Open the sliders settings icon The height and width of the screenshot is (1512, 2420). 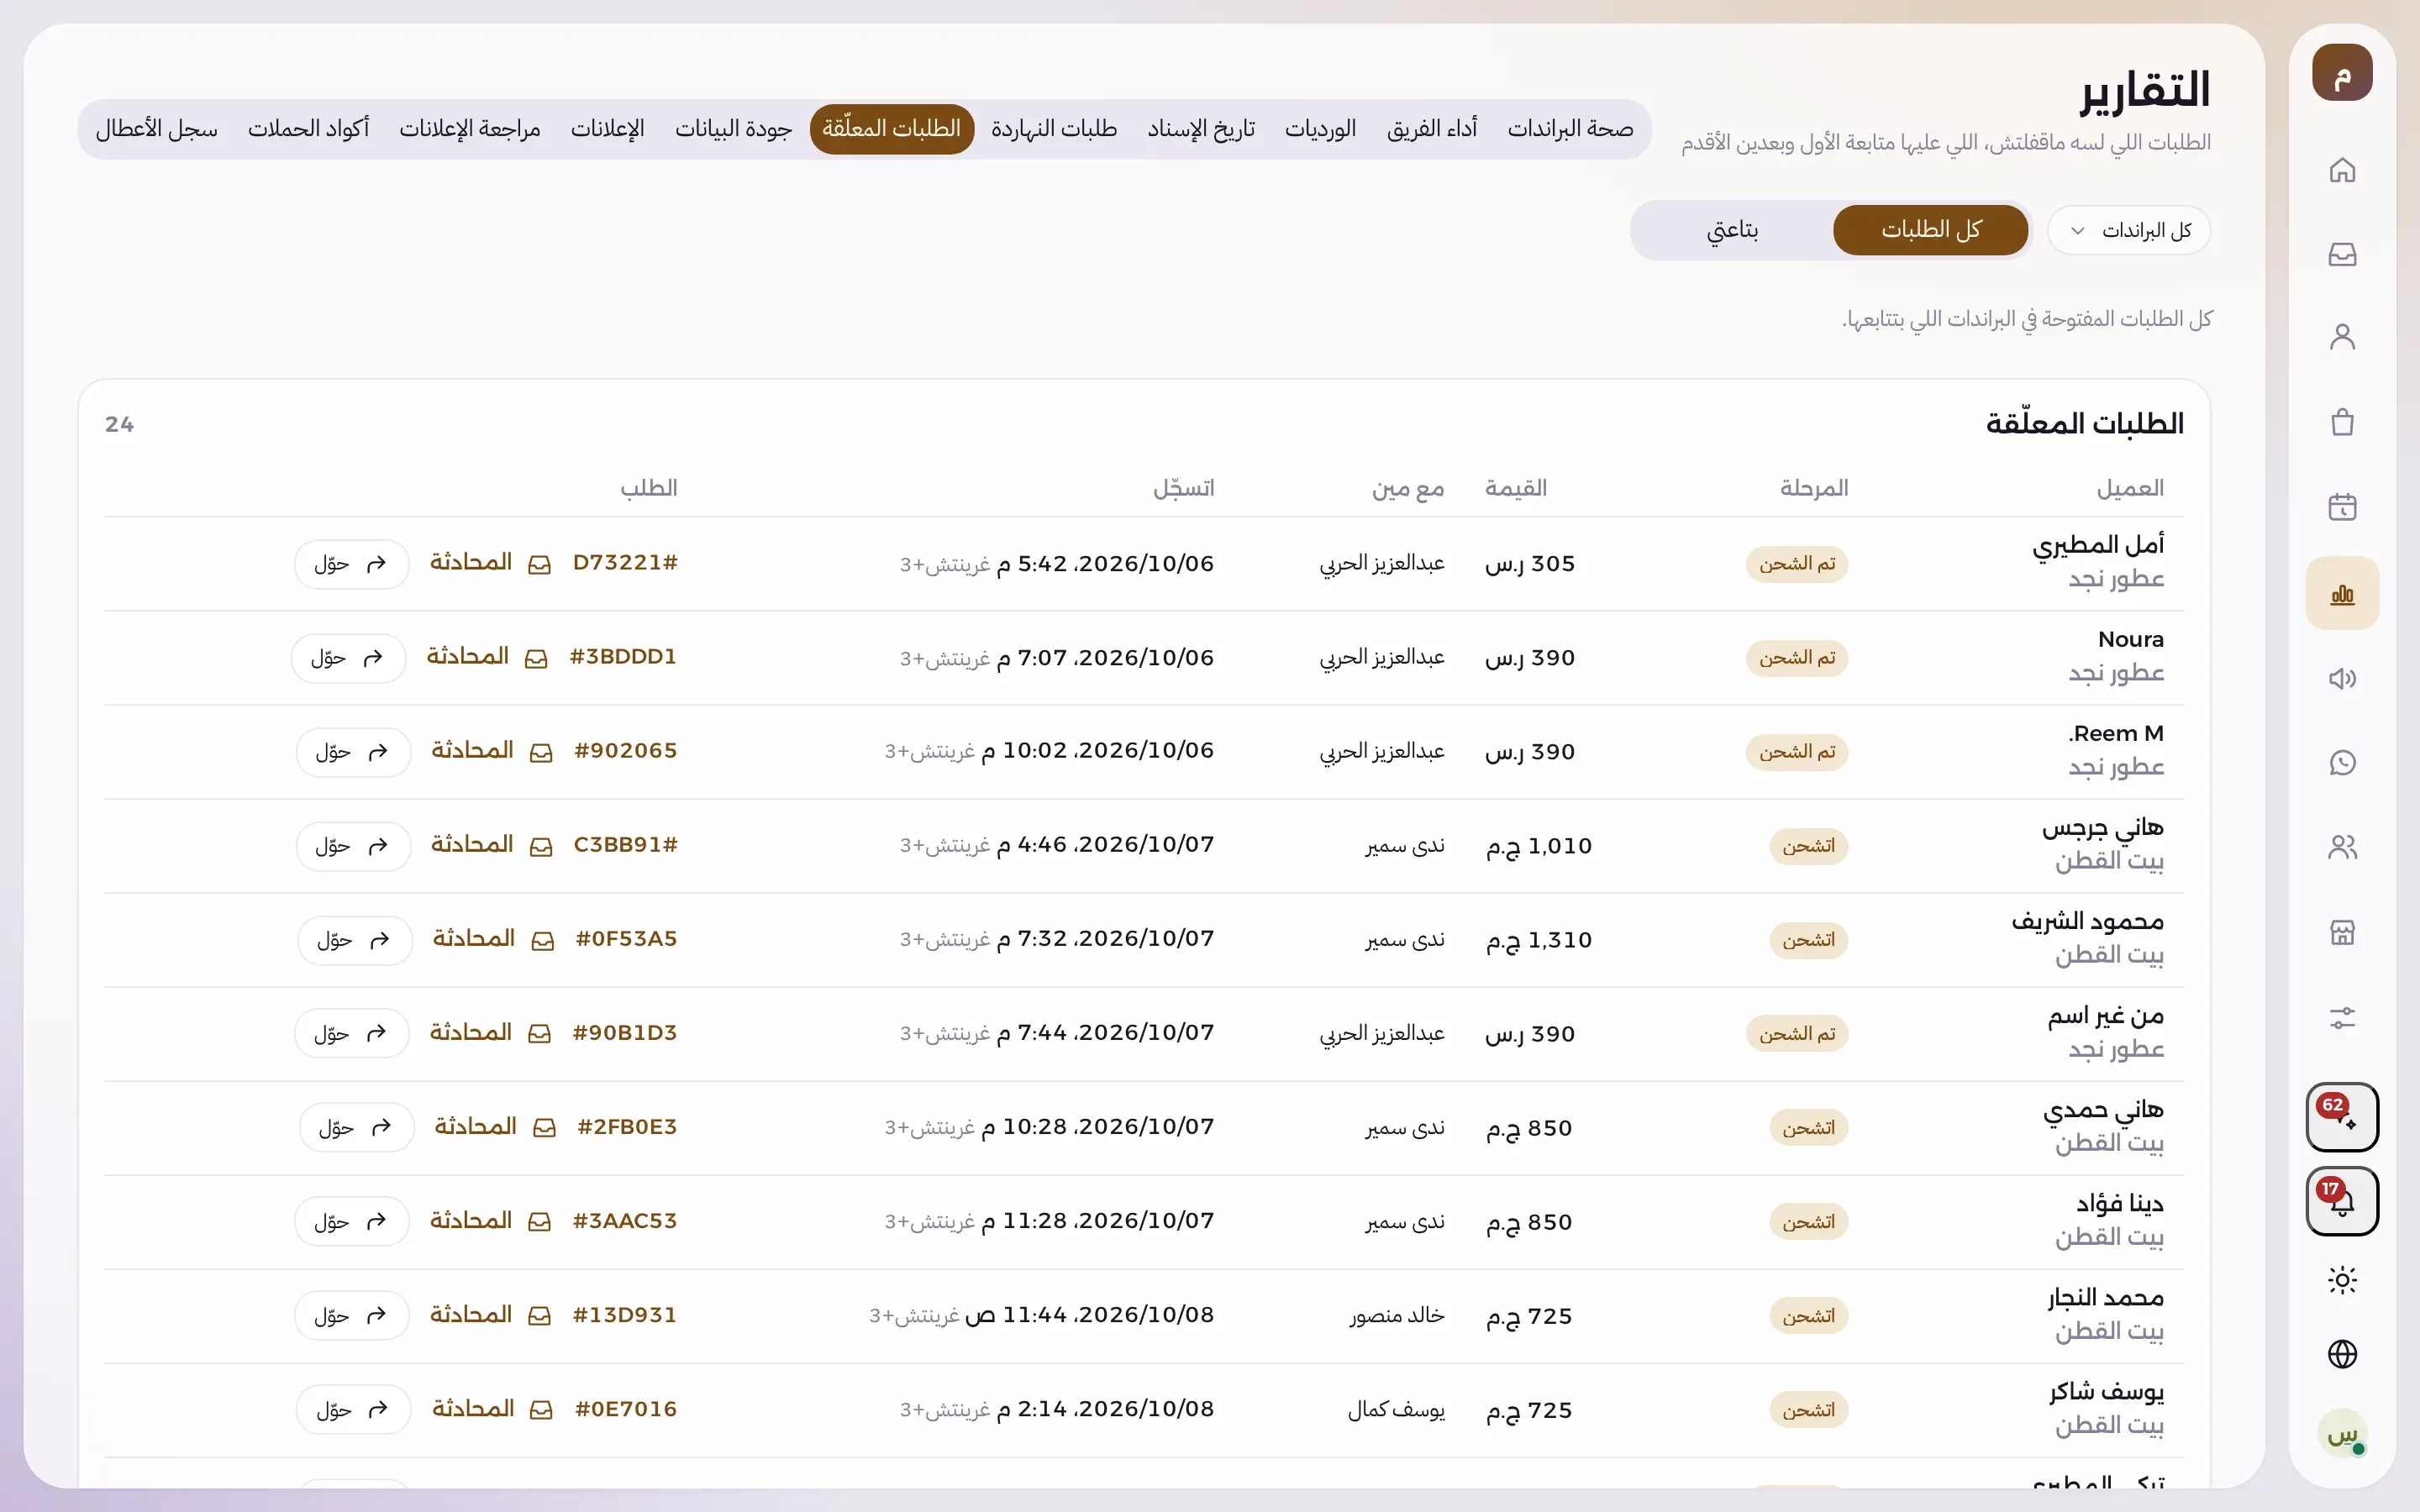pos(2342,1018)
